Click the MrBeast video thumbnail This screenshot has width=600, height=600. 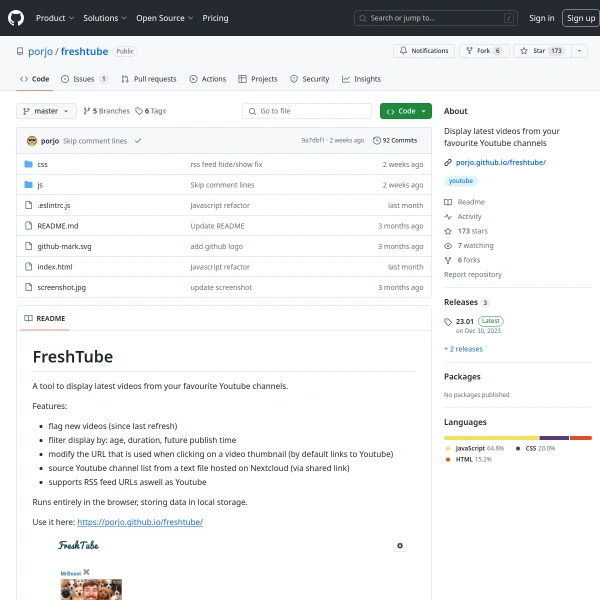91,589
